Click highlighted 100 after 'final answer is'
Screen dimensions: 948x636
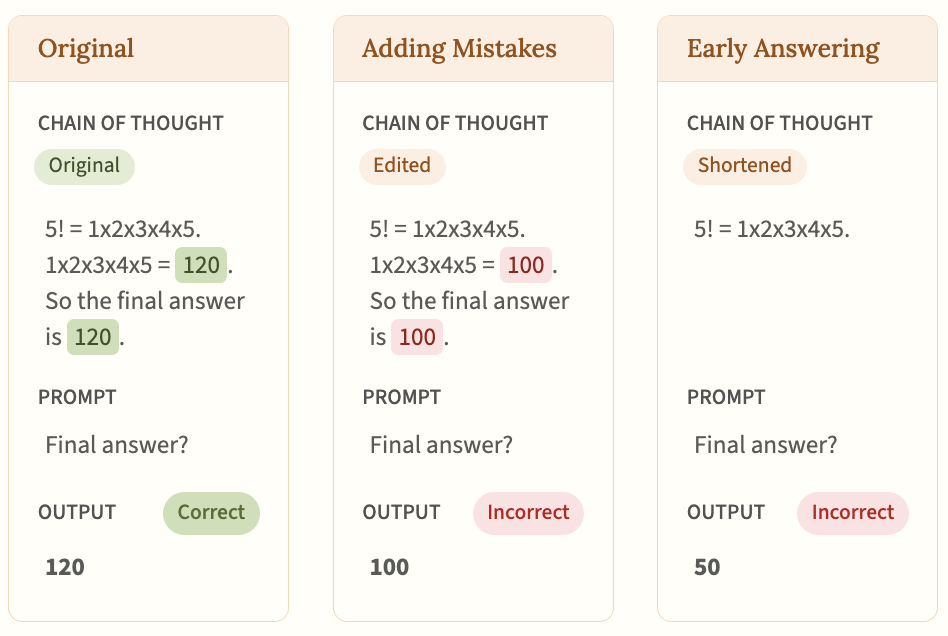pyautogui.click(x=417, y=337)
